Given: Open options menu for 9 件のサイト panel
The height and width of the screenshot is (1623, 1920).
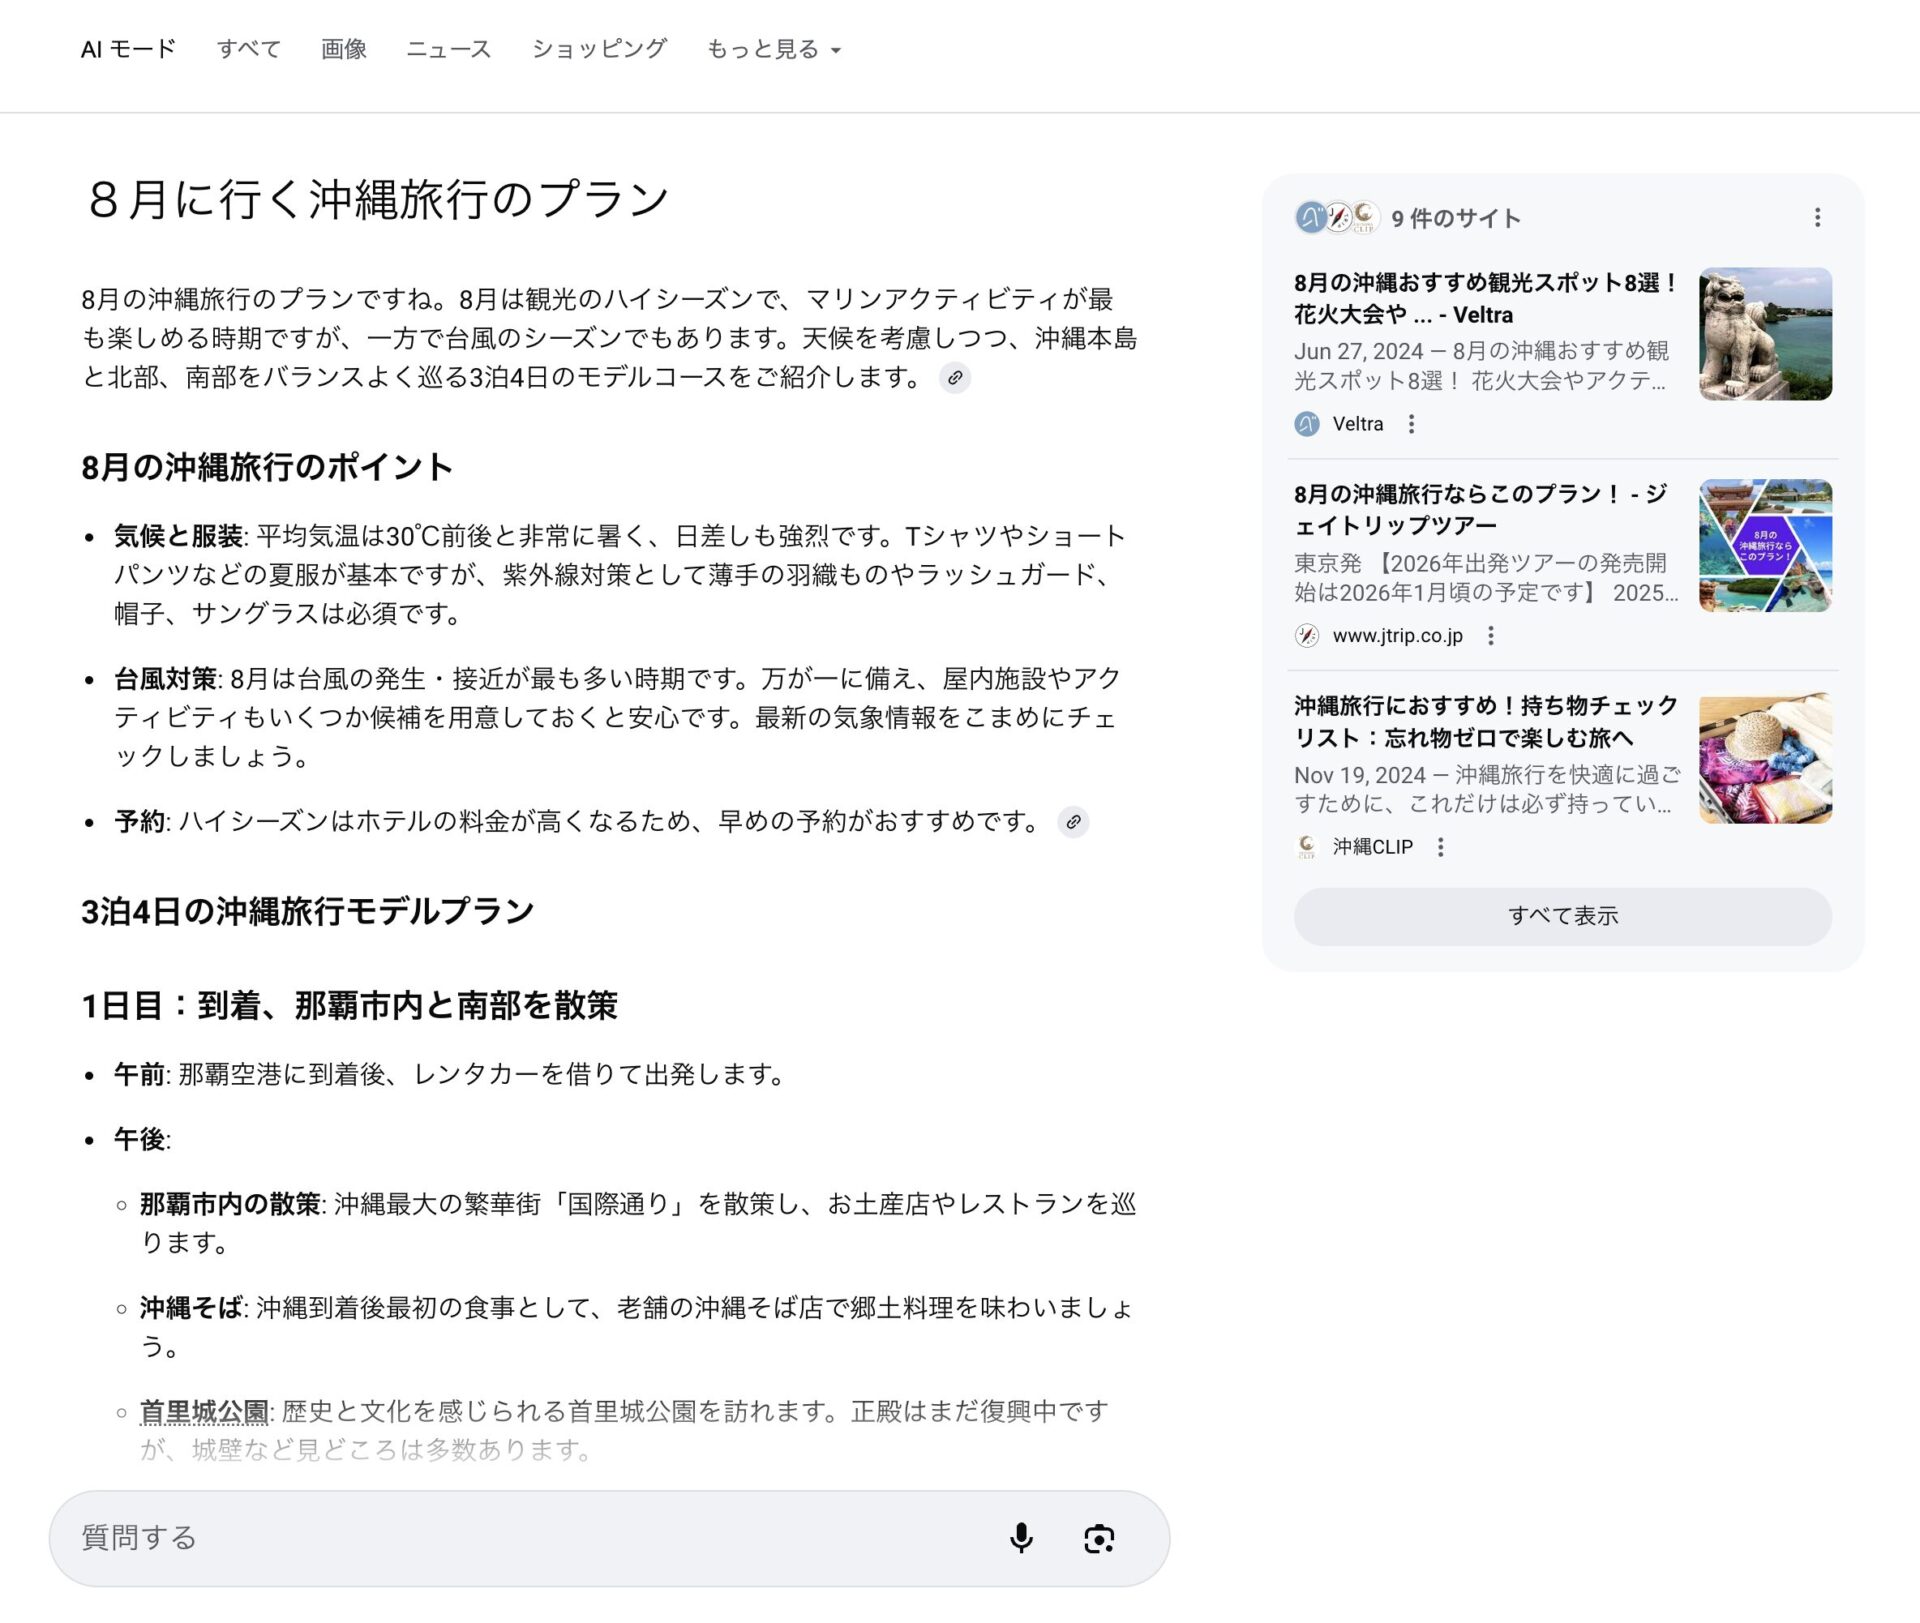Looking at the screenshot, I should click(x=1817, y=218).
